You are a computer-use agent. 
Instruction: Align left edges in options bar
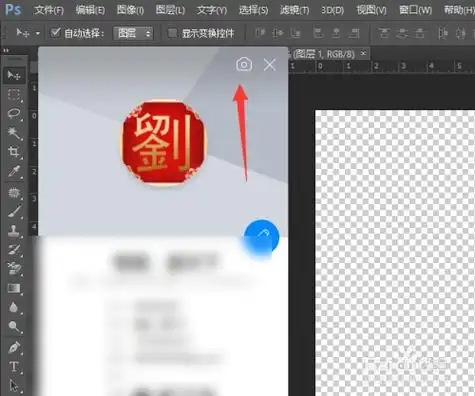click(319, 33)
